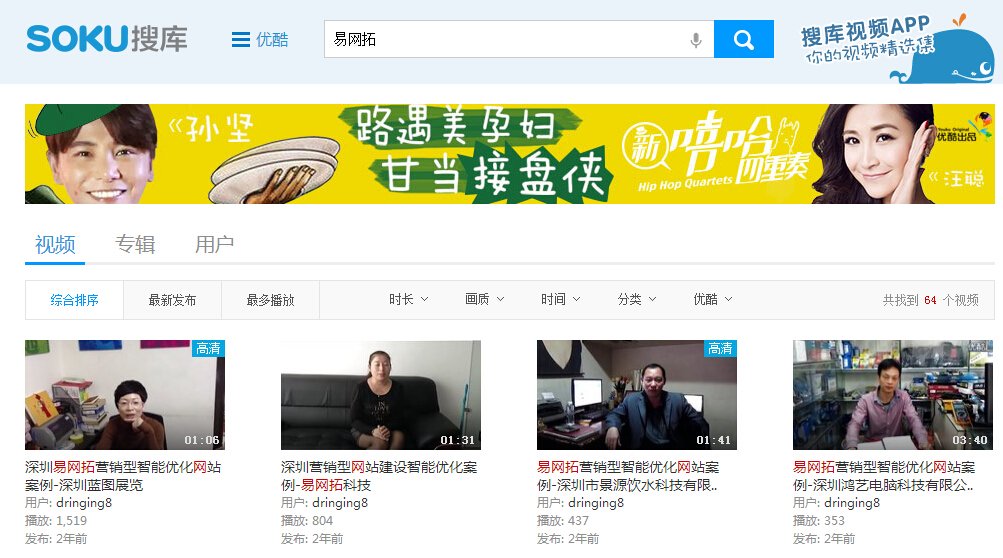Expand the 画质 filter dropdown
Screen dimensions: 1003x558
(484, 299)
